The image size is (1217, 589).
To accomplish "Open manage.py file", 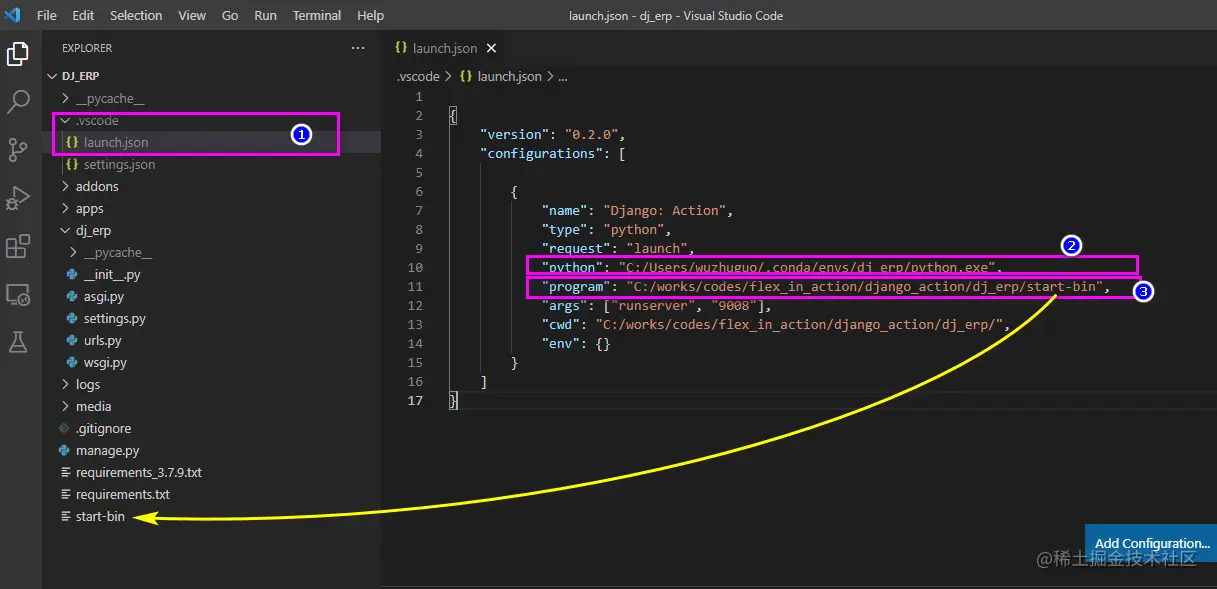I will pyautogui.click(x=107, y=450).
